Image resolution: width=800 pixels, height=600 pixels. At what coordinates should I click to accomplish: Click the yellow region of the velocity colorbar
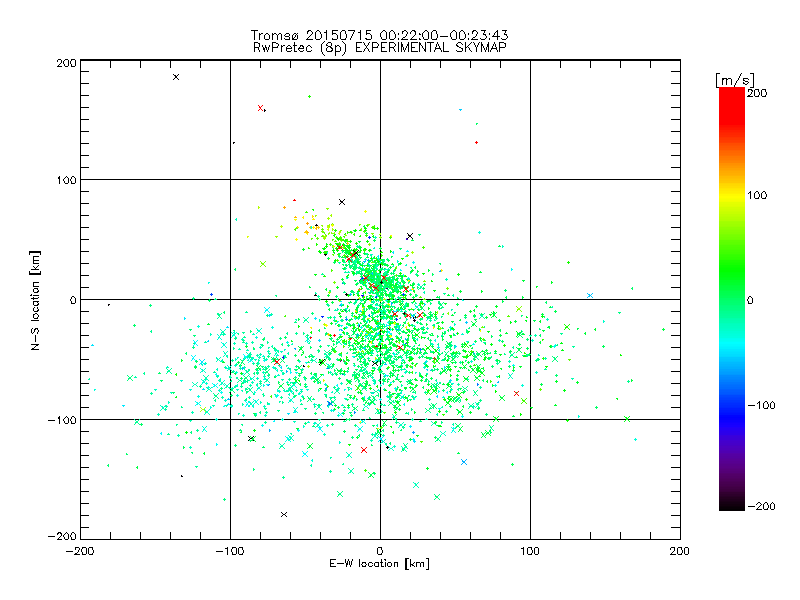click(x=732, y=196)
